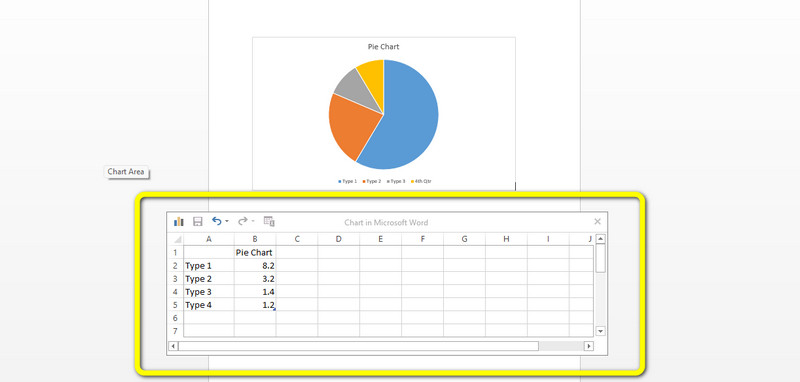This screenshot has height=382, width=800.
Task: Select row 2 header
Action: click(x=175, y=266)
